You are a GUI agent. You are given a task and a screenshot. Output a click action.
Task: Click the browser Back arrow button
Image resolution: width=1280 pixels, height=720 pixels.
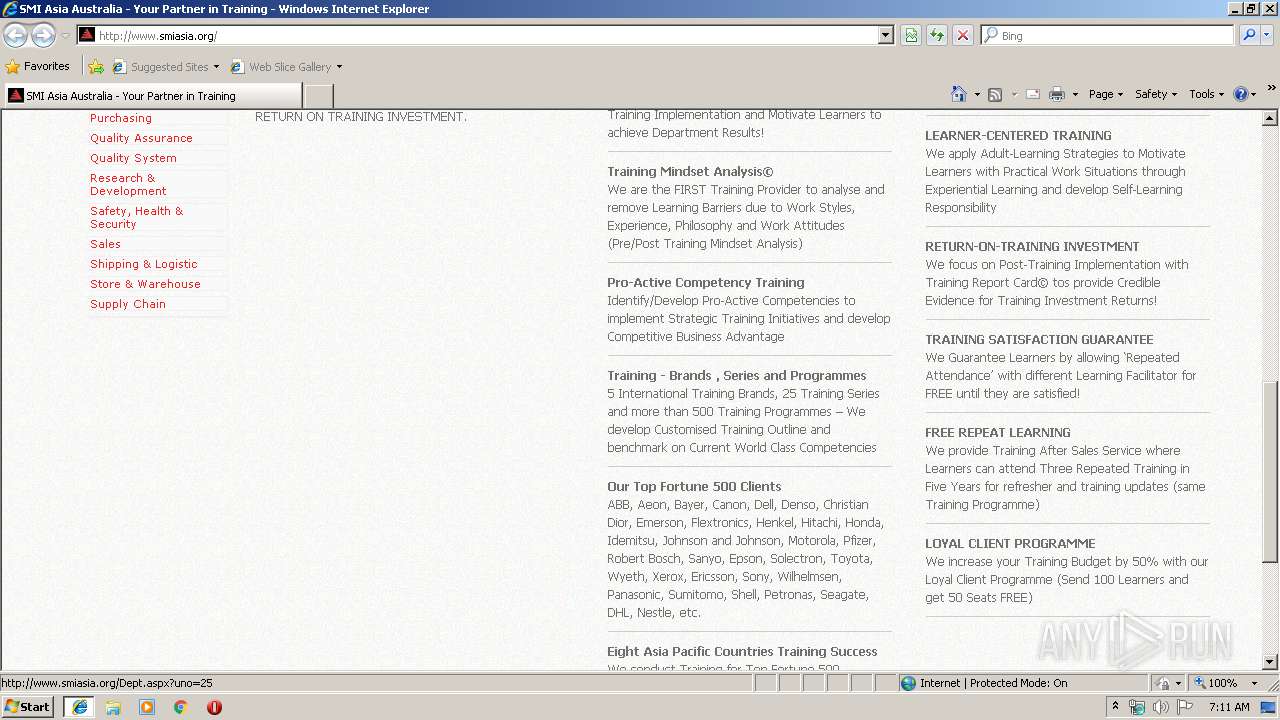[15, 35]
